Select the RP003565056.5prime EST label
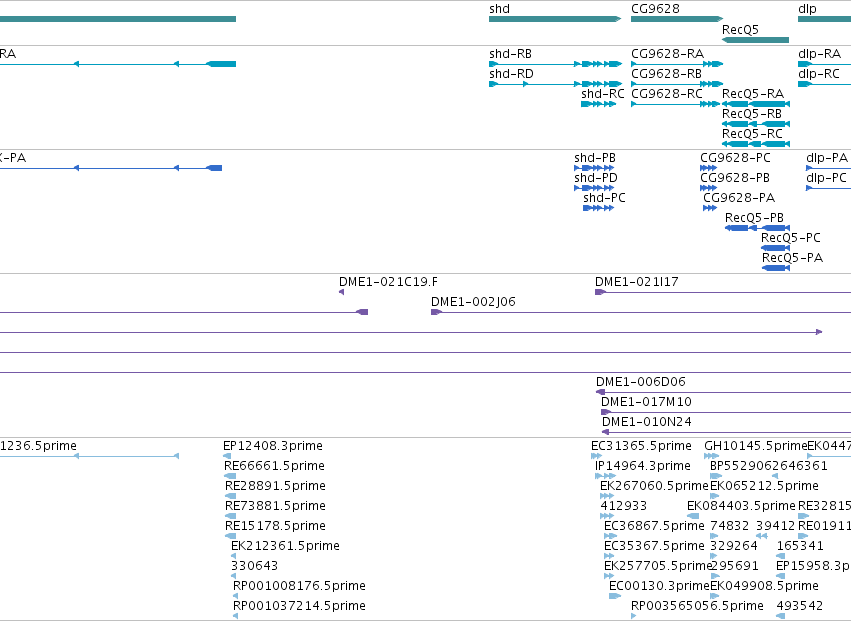The width and height of the screenshot is (851, 621). 697,607
